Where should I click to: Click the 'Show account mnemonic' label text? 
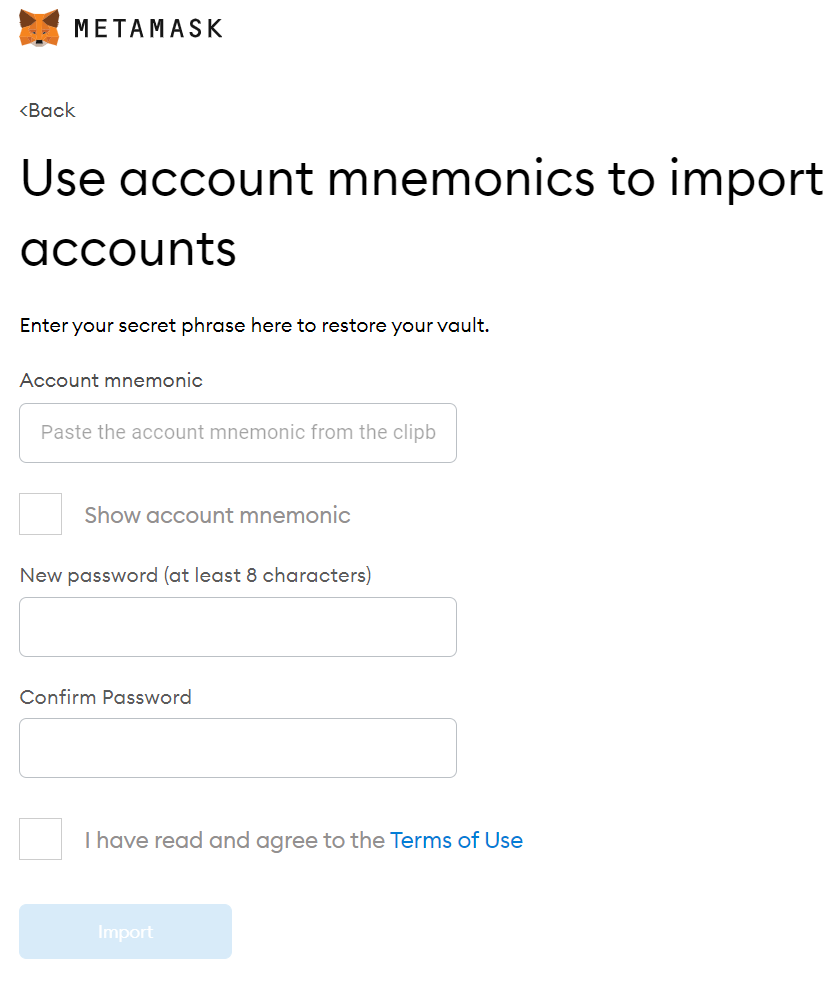point(217,515)
